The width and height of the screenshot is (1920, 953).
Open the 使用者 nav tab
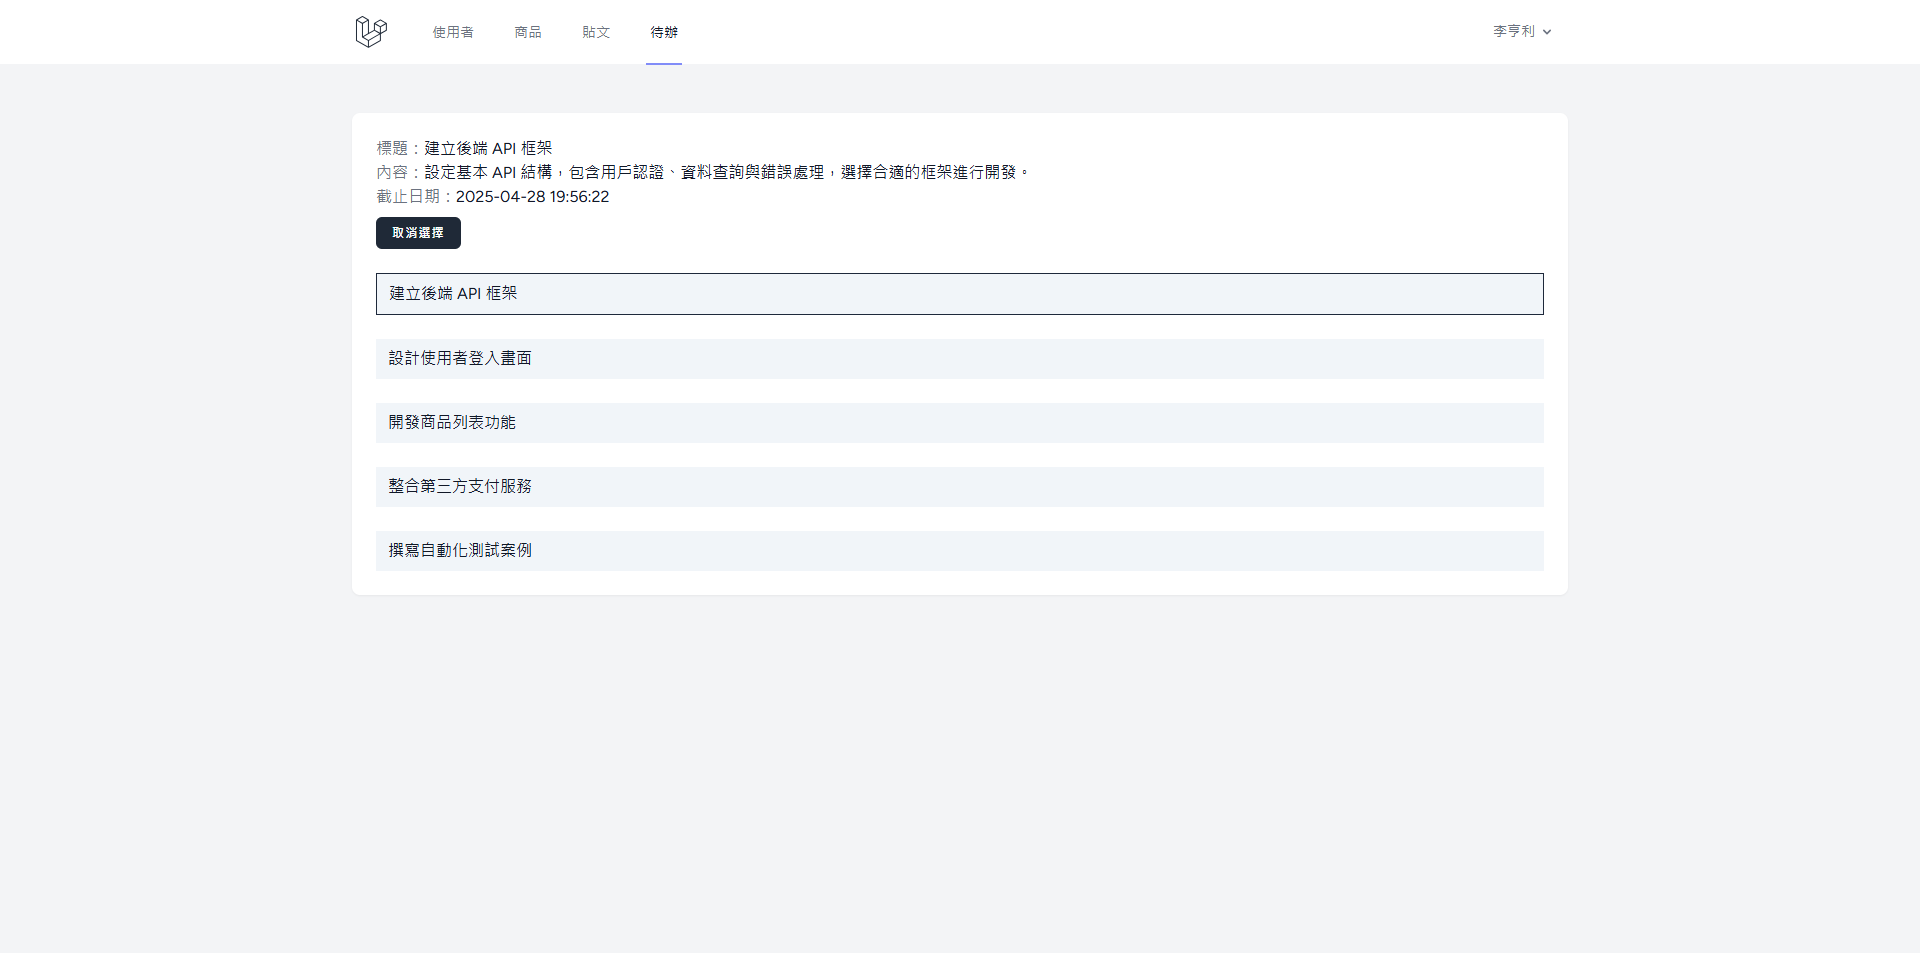pyautogui.click(x=453, y=32)
